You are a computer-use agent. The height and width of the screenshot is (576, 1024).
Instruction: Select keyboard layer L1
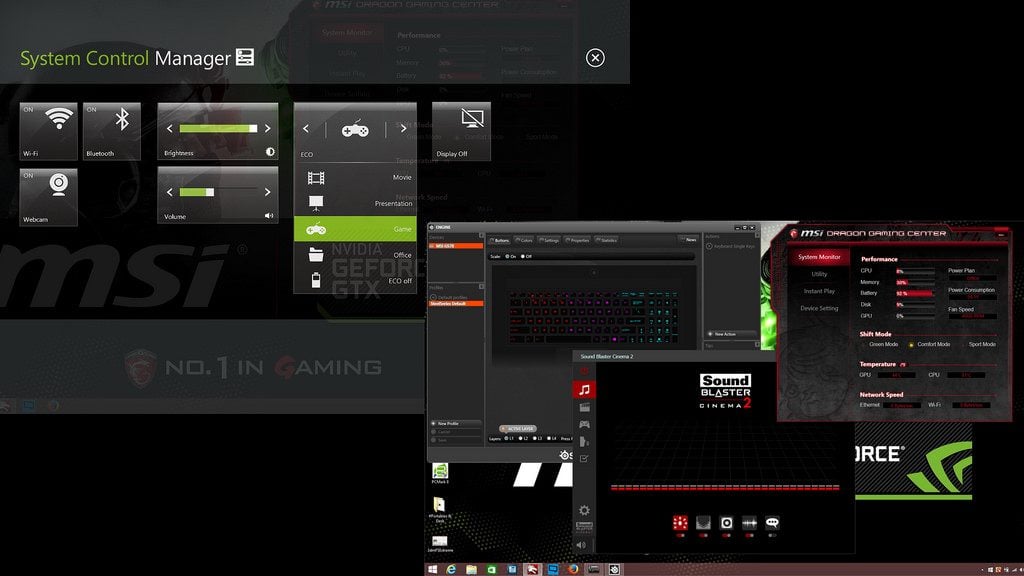[x=509, y=438]
